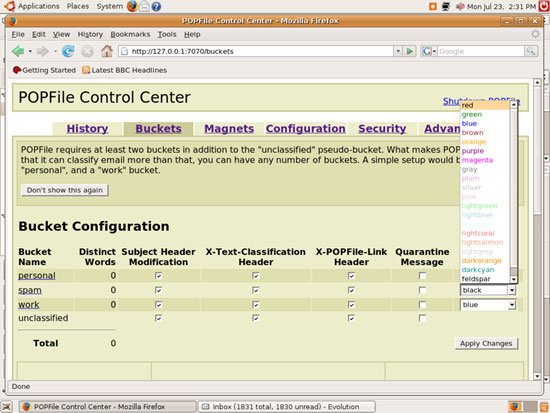
Task: Open the forward button history dropdown arrow
Action: tap(55, 51)
